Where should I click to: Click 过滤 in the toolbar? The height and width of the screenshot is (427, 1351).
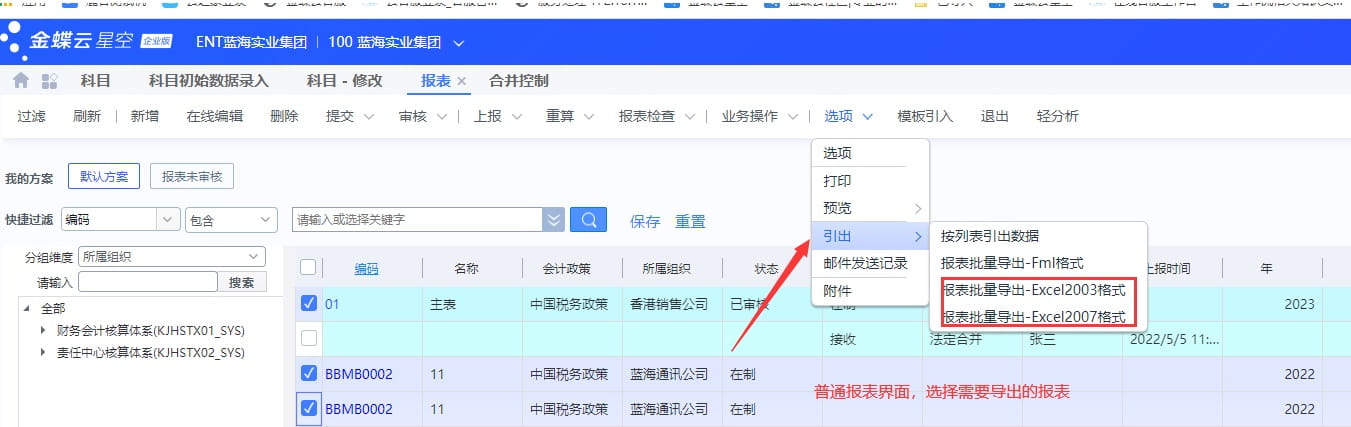(x=32, y=116)
